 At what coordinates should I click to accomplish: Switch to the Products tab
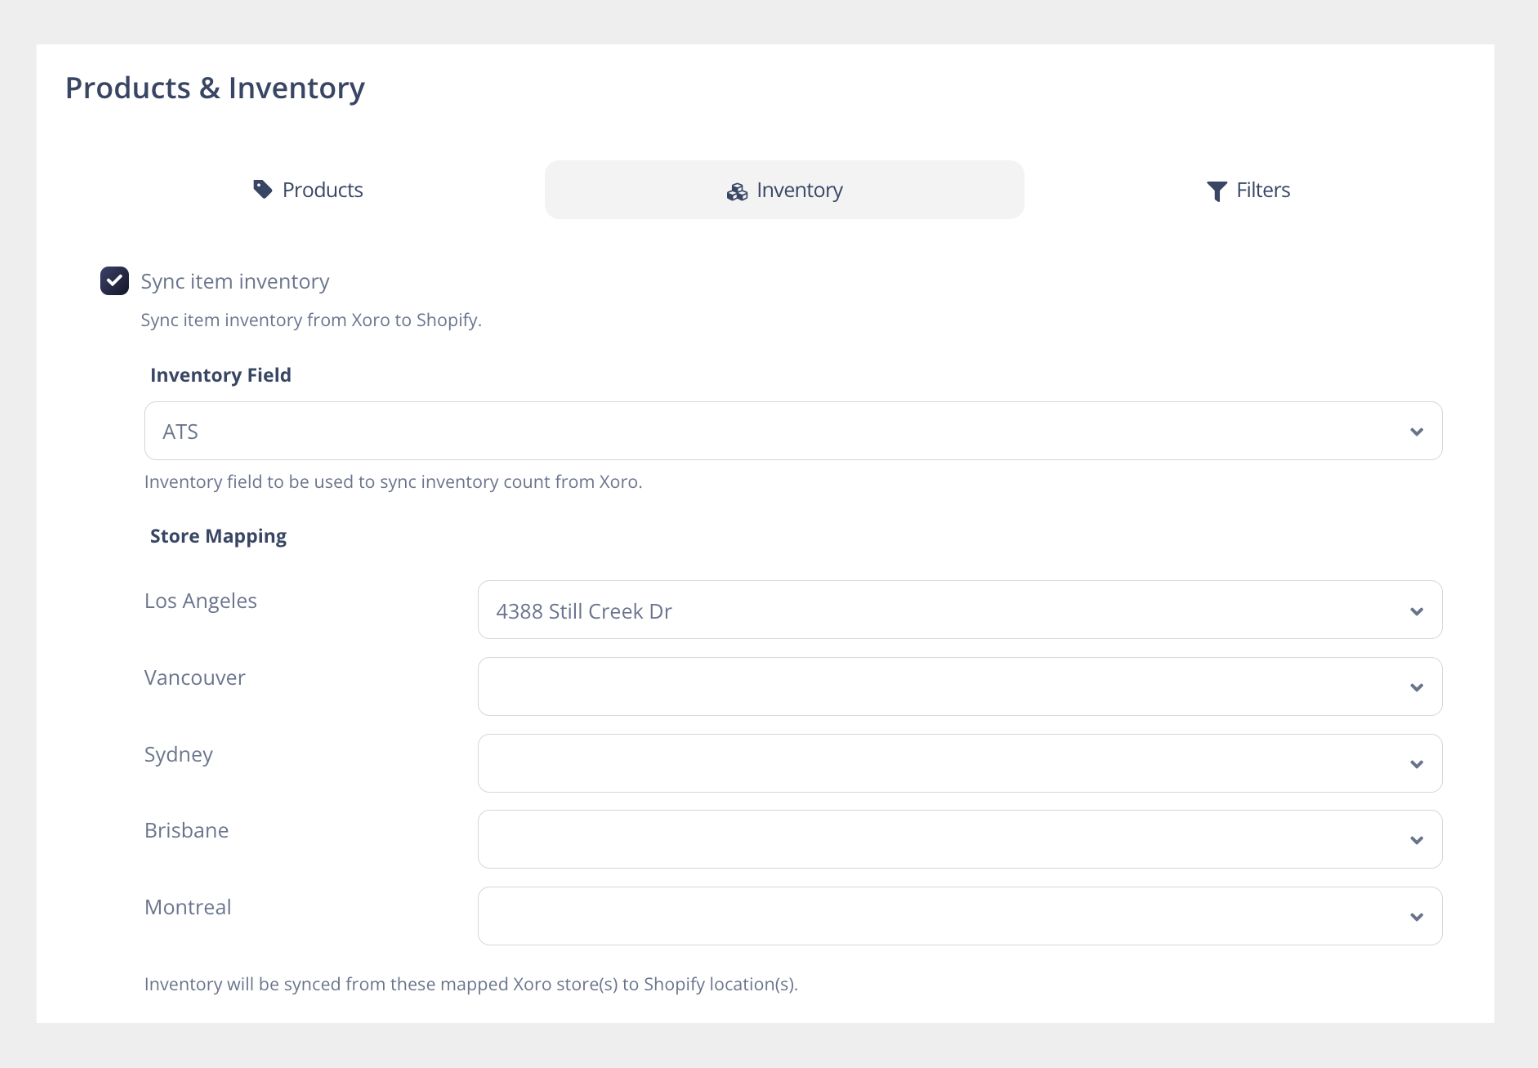[x=308, y=190]
